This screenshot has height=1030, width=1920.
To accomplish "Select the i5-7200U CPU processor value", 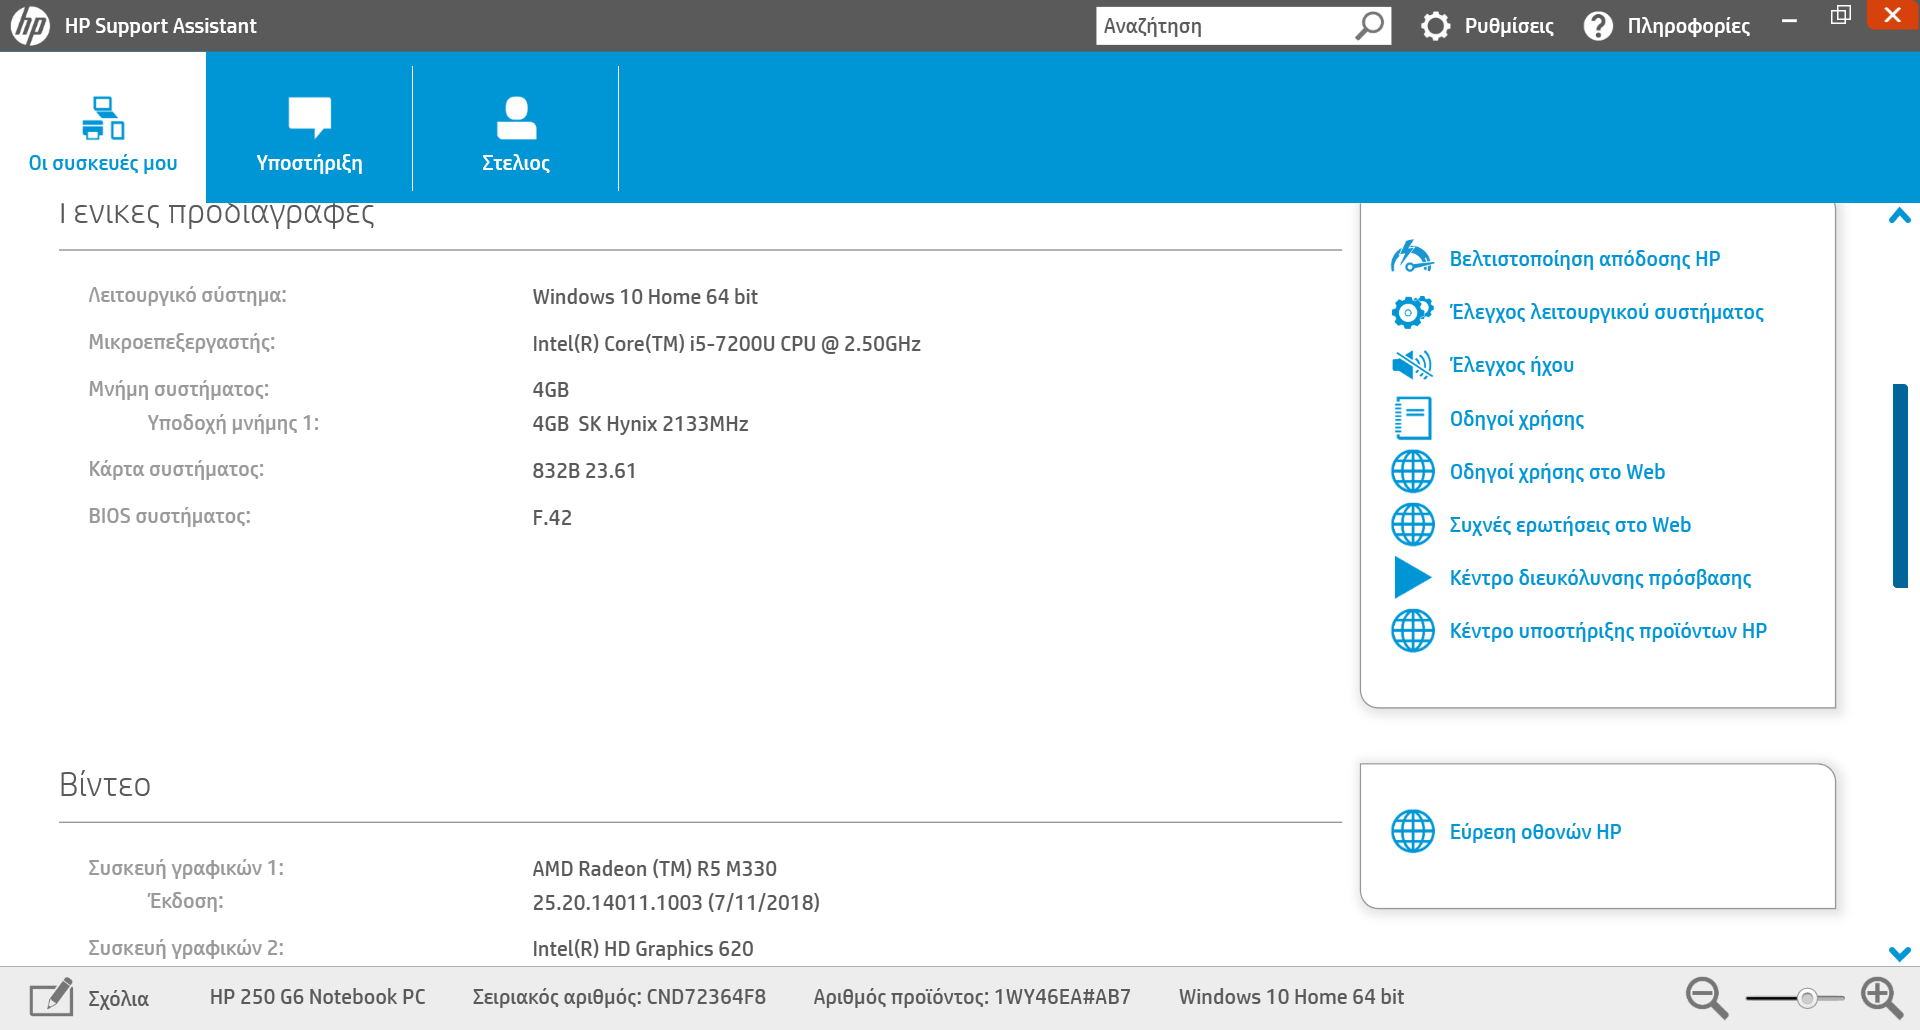I will click(x=726, y=344).
